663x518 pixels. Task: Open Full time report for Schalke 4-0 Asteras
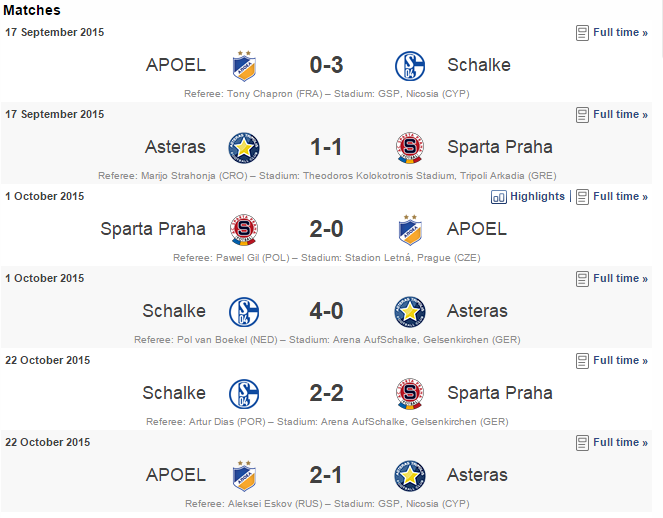tap(620, 279)
